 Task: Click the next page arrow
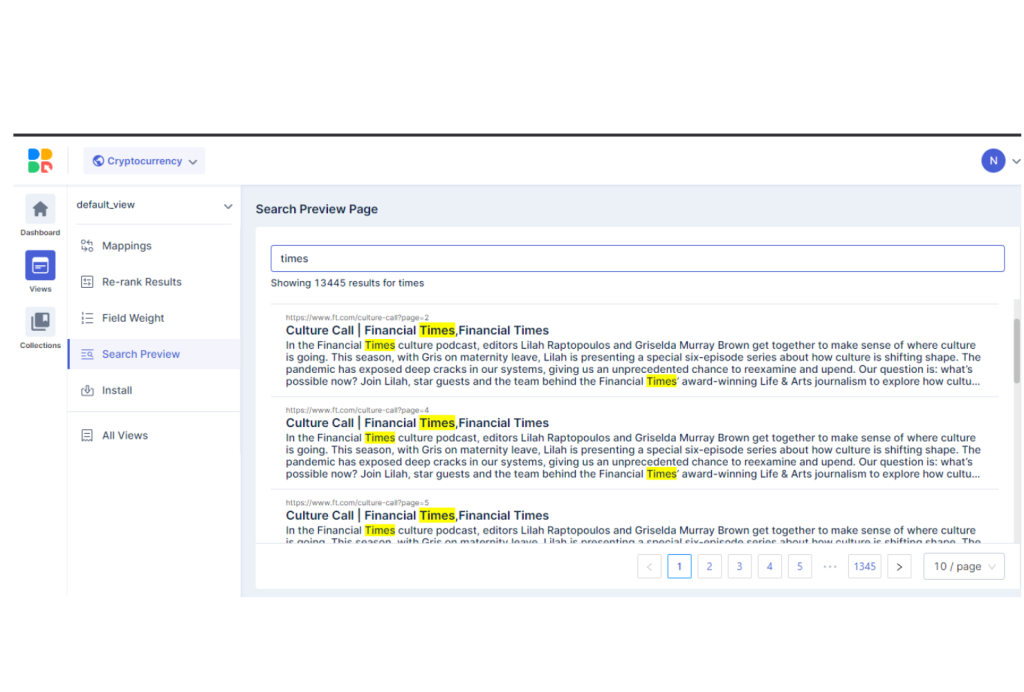click(x=899, y=567)
